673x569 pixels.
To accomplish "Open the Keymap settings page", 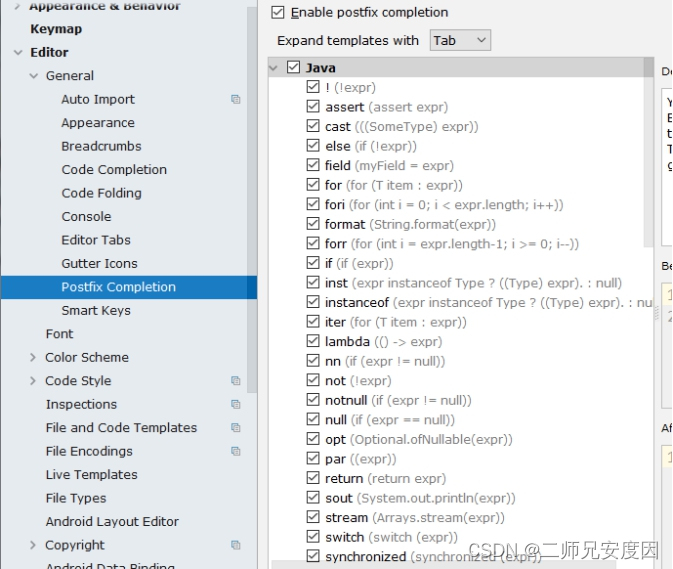I will [56, 29].
